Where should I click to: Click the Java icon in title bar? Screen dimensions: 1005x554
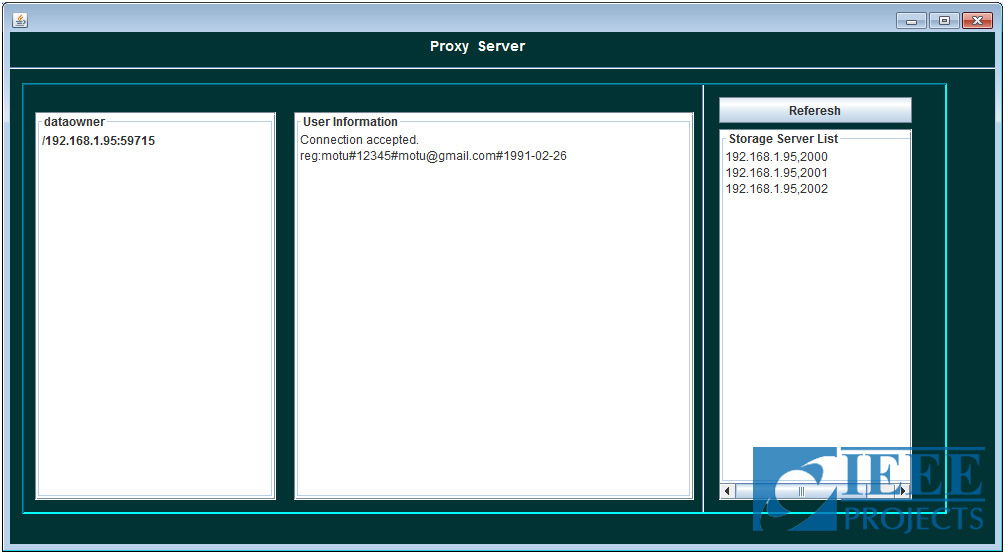pyautogui.click(x=20, y=21)
